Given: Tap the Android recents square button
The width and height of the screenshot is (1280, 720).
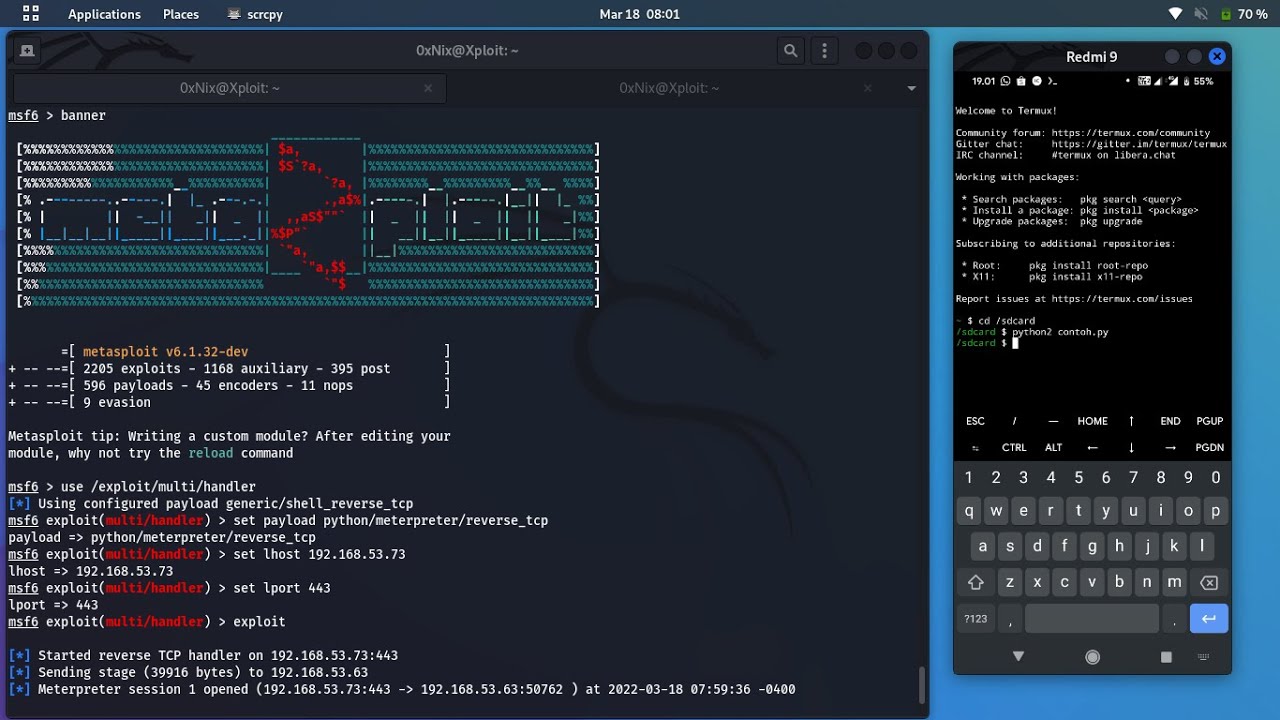Looking at the screenshot, I should [1166, 657].
